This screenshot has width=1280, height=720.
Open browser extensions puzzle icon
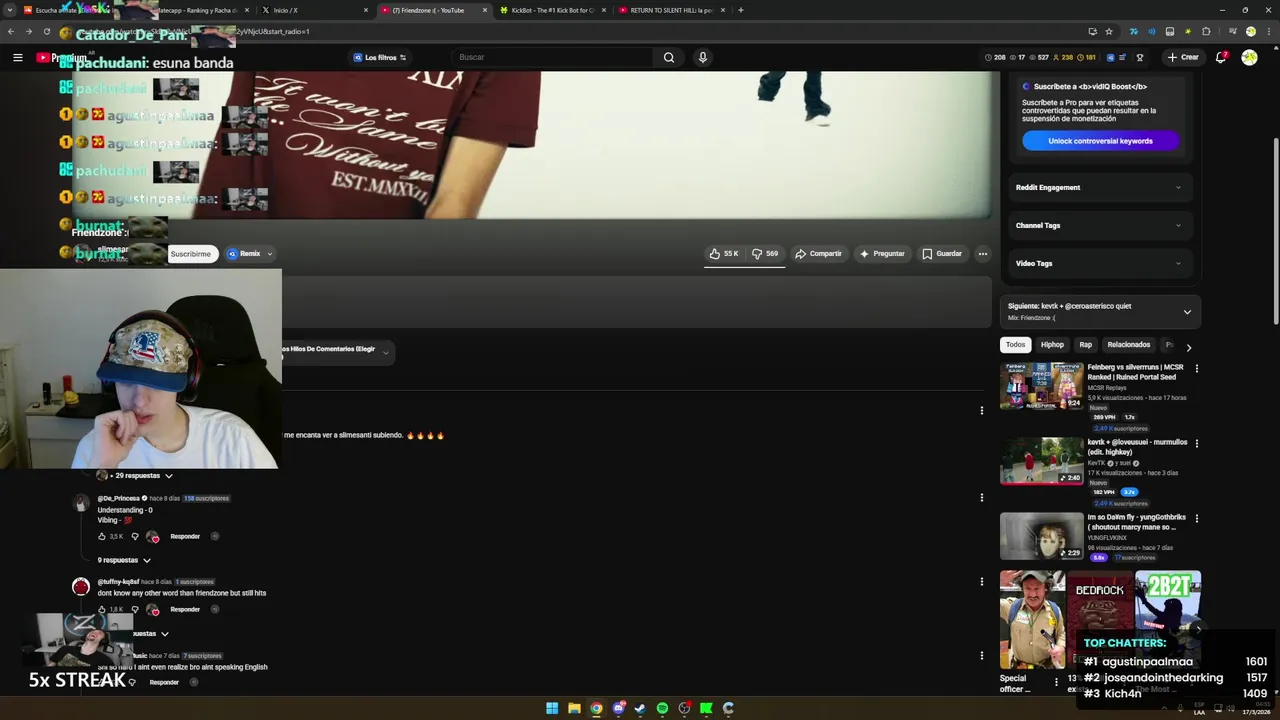pos(1206,31)
